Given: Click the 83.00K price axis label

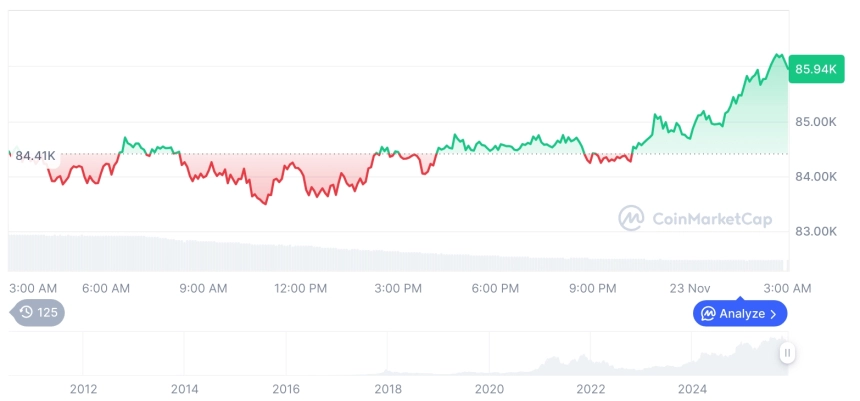Looking at the screenshot, I should tap(815, 231).
